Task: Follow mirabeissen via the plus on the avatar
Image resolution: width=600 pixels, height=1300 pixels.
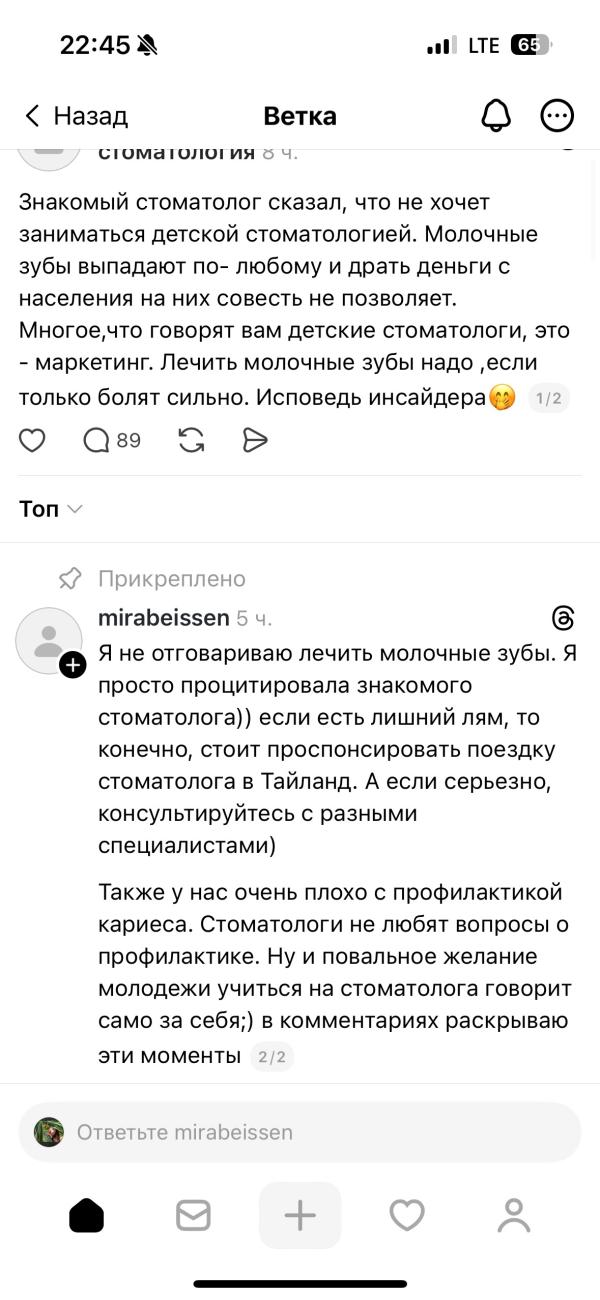Action: pos(71,665)
